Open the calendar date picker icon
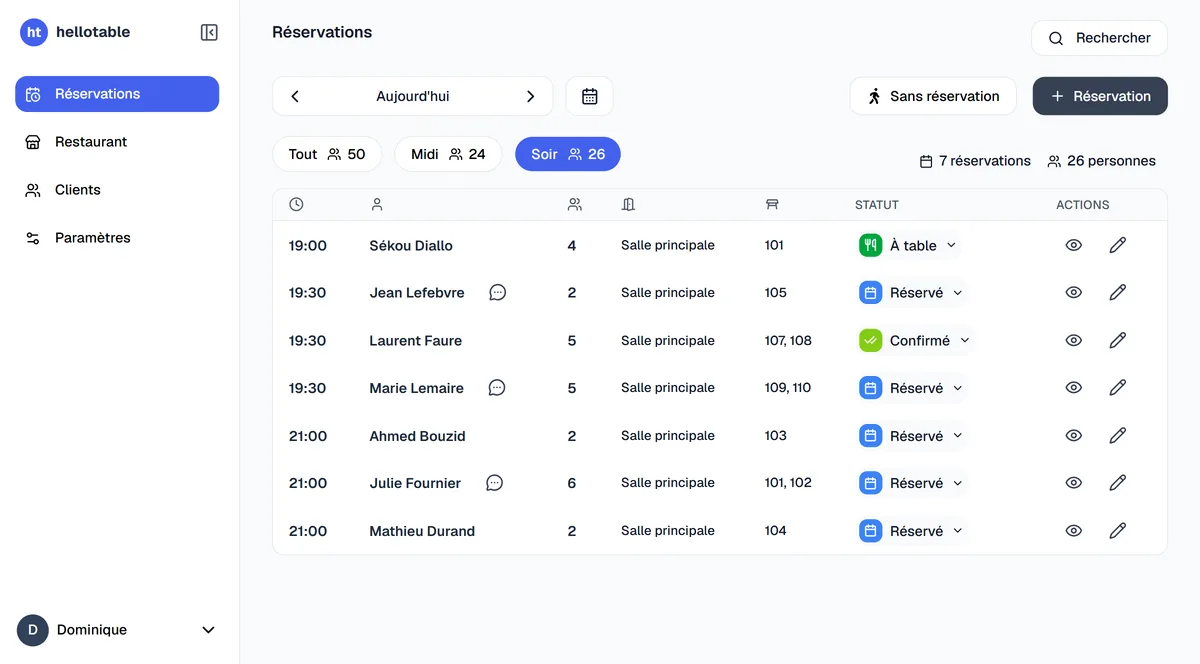The height and width of the screenshot is (664, 1200). (x=590, y=96)
